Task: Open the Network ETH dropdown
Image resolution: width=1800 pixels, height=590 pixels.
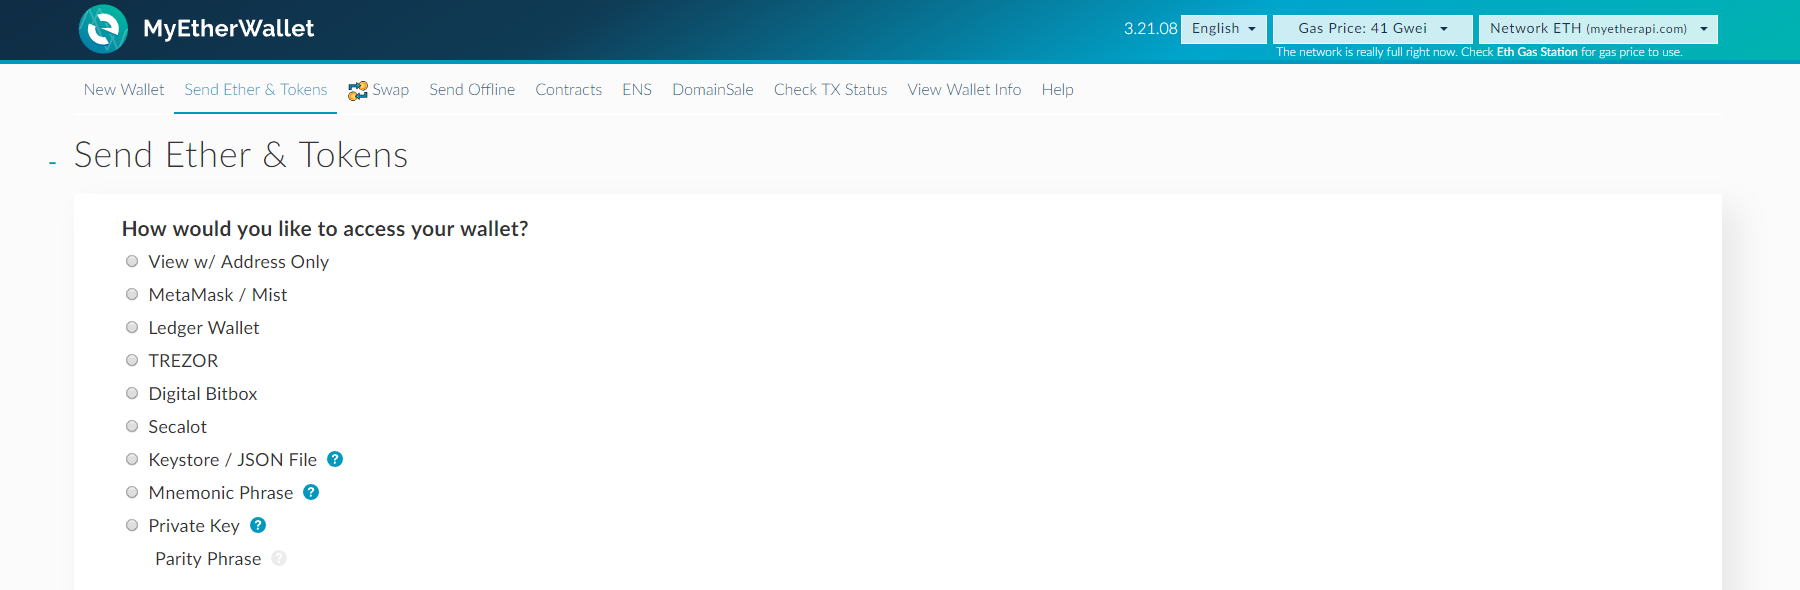Action: click(x=1598, y=29)
